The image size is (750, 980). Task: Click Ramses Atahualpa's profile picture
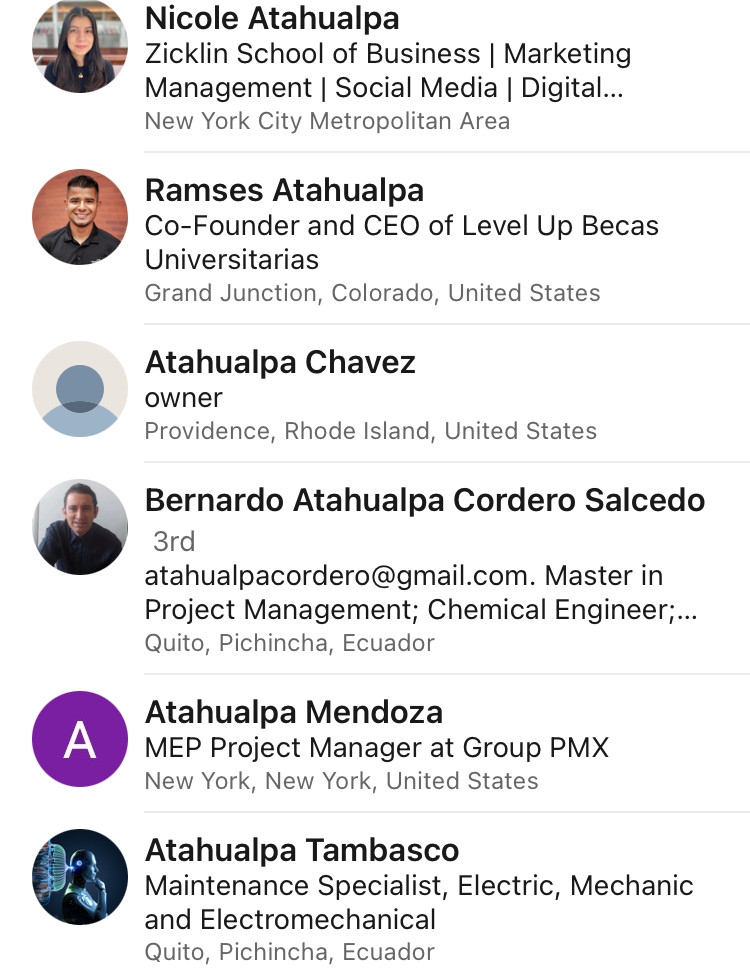[80, 217]
